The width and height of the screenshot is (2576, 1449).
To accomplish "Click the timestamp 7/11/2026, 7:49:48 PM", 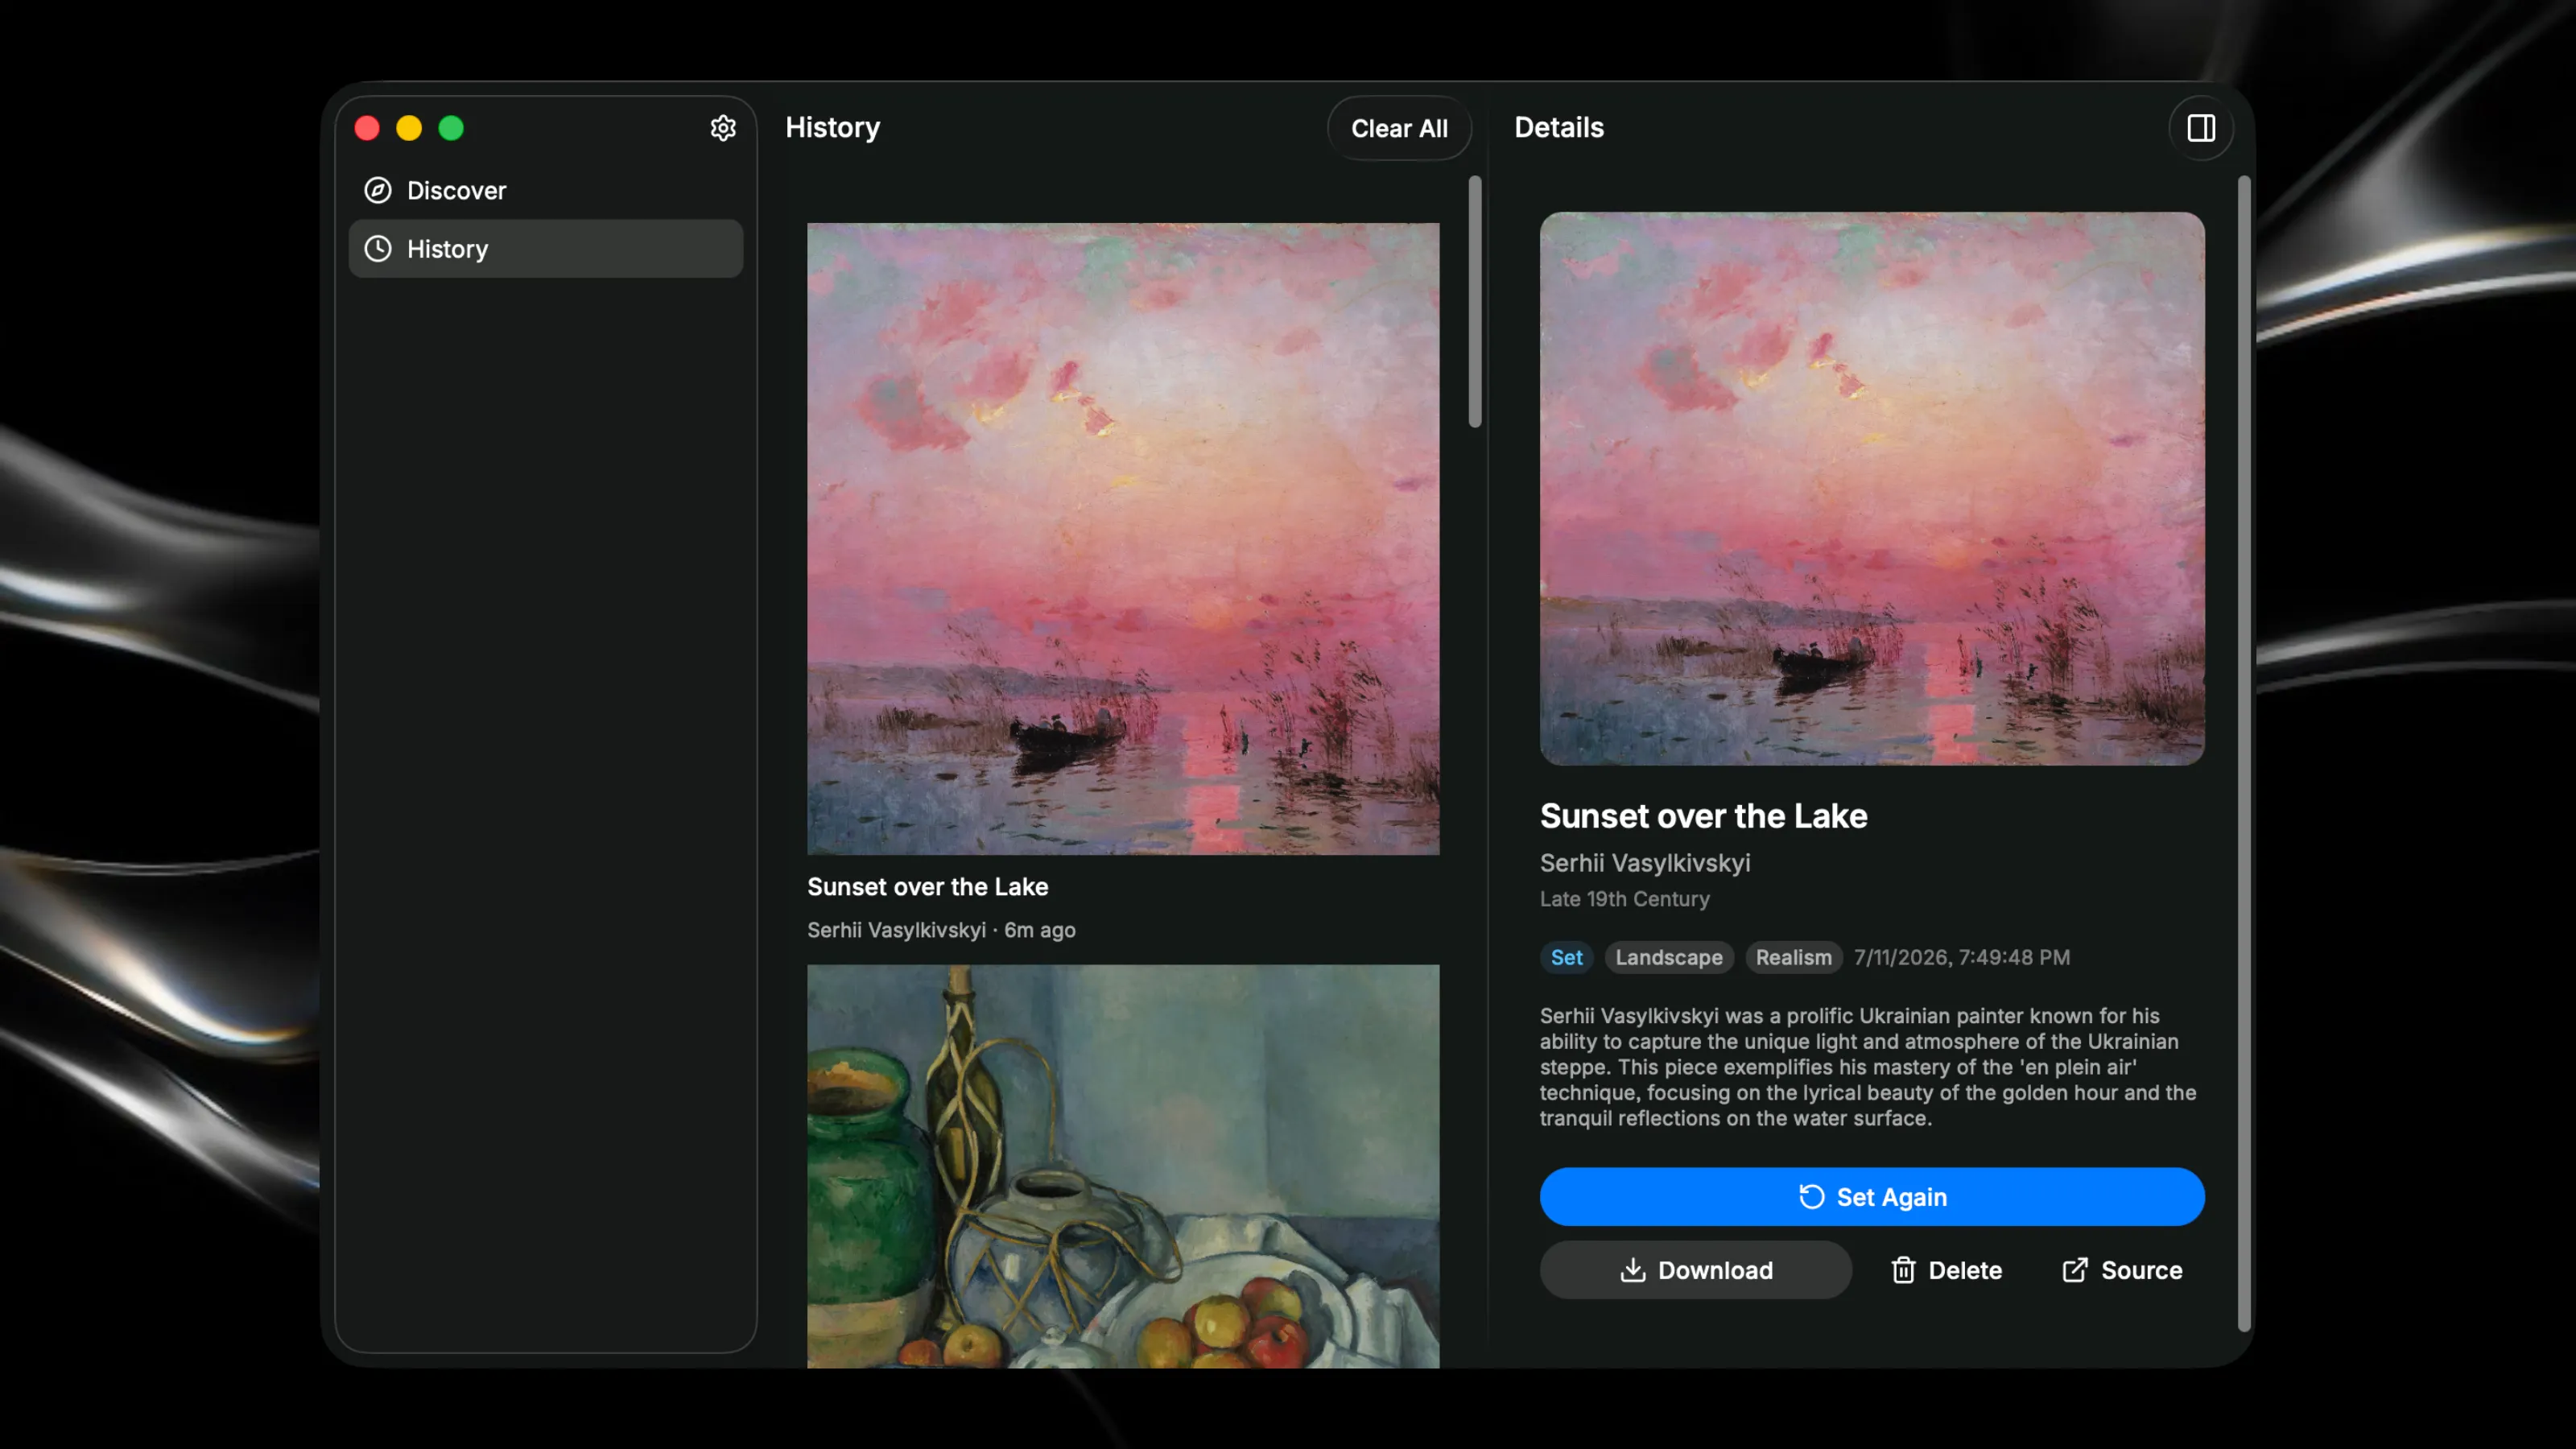I will [x=1961, y=957].
